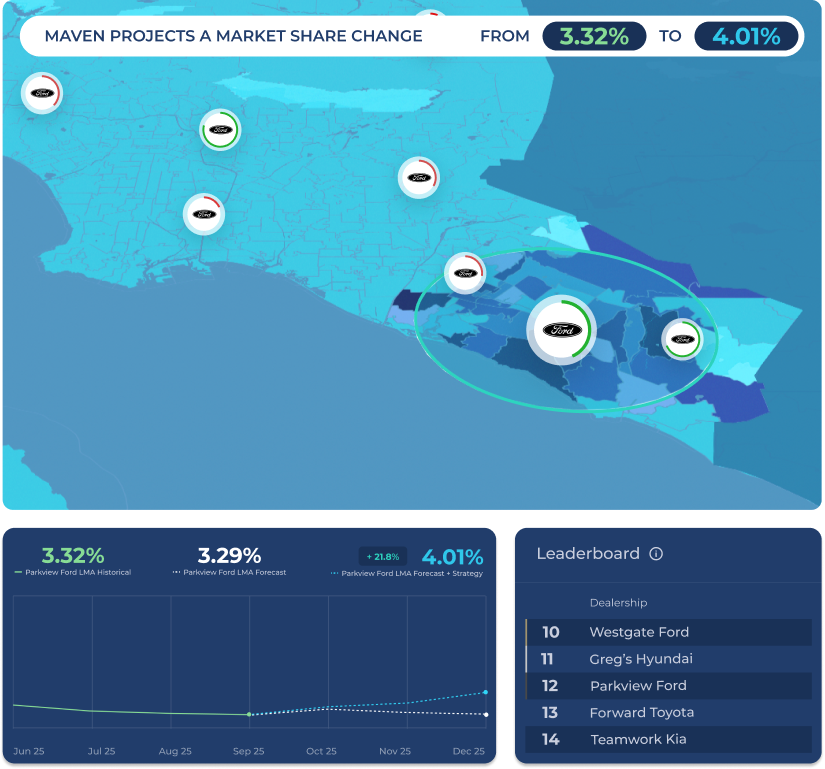
Task: Click the Ford marker at the far left edge
Action: pos(42,93)
